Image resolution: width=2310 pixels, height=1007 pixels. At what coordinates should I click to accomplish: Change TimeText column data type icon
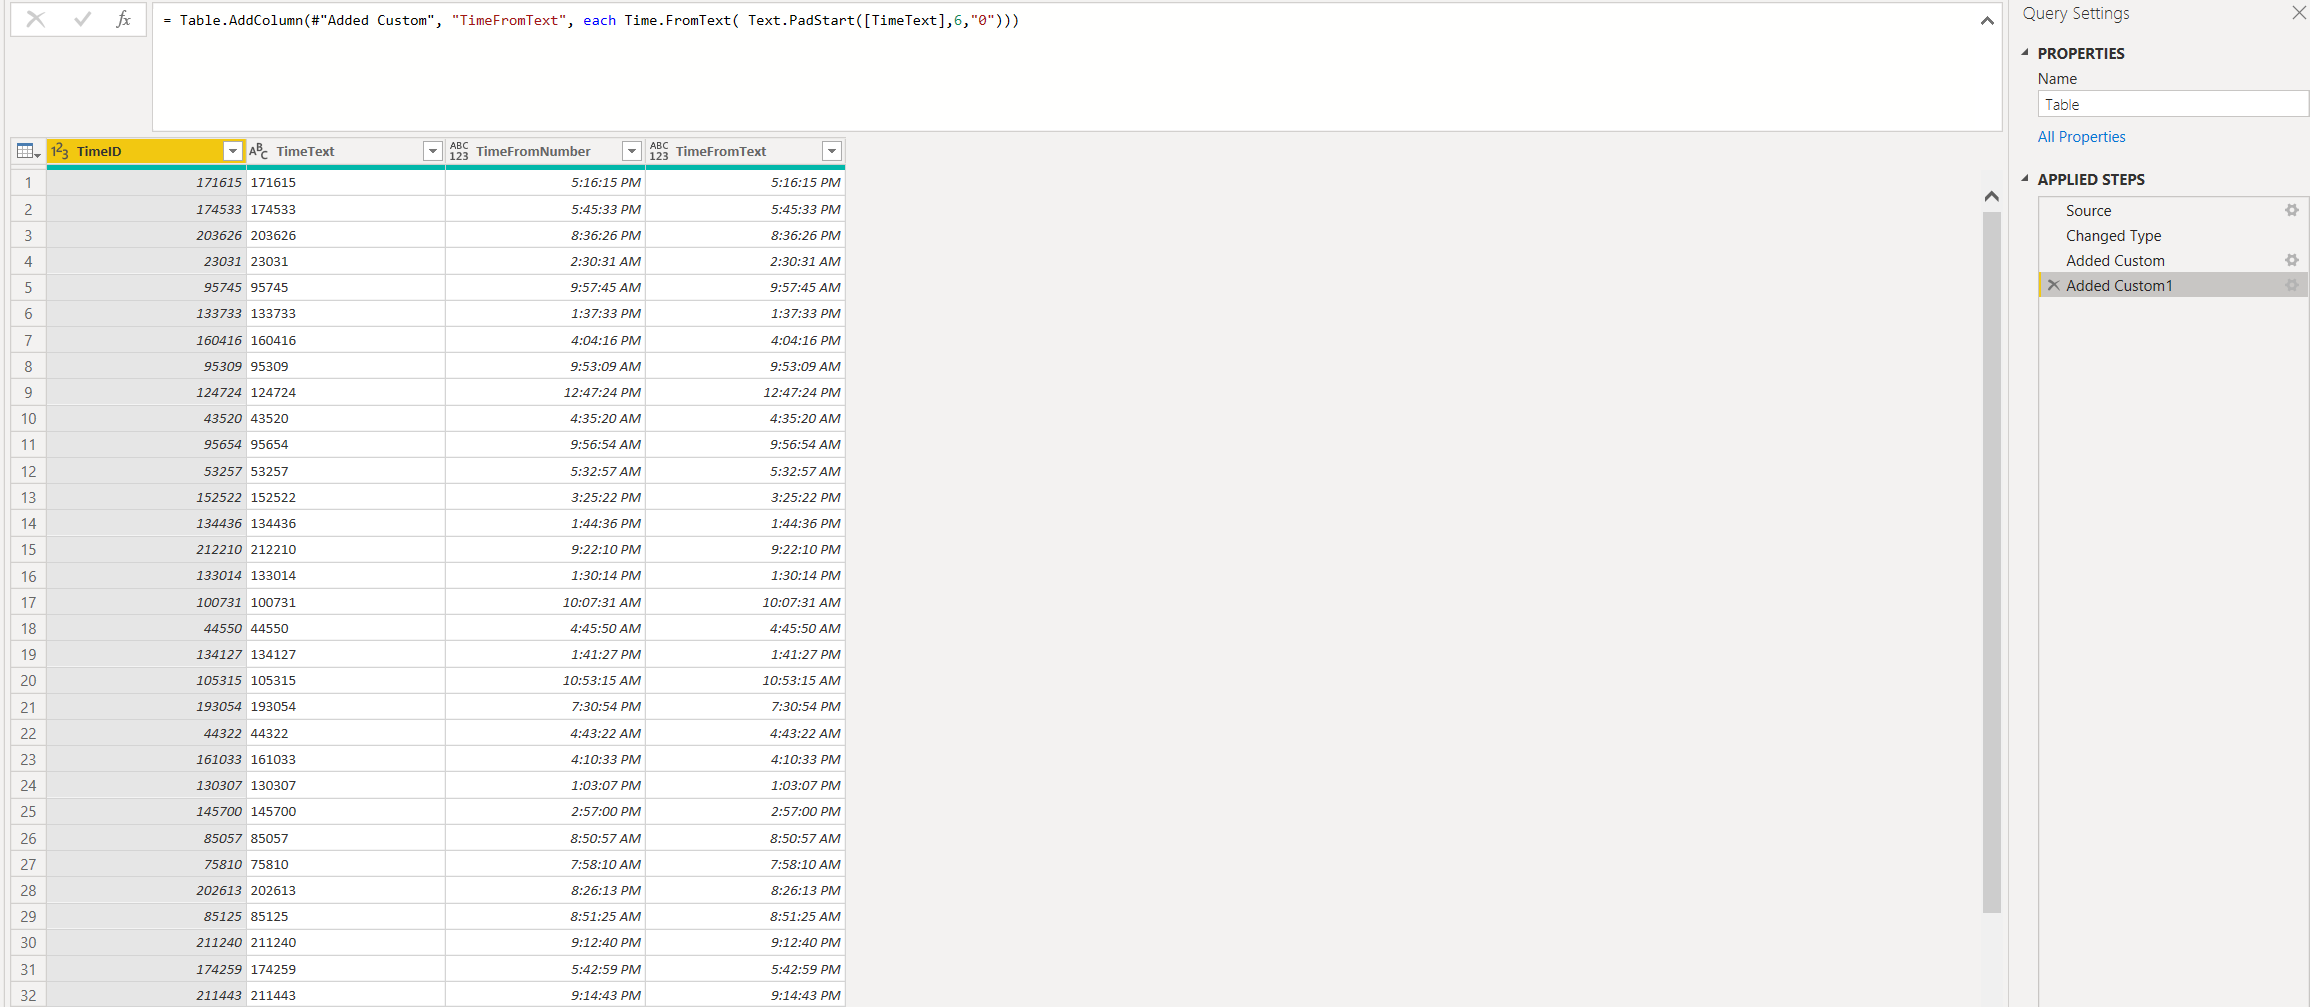coord(259,151)
